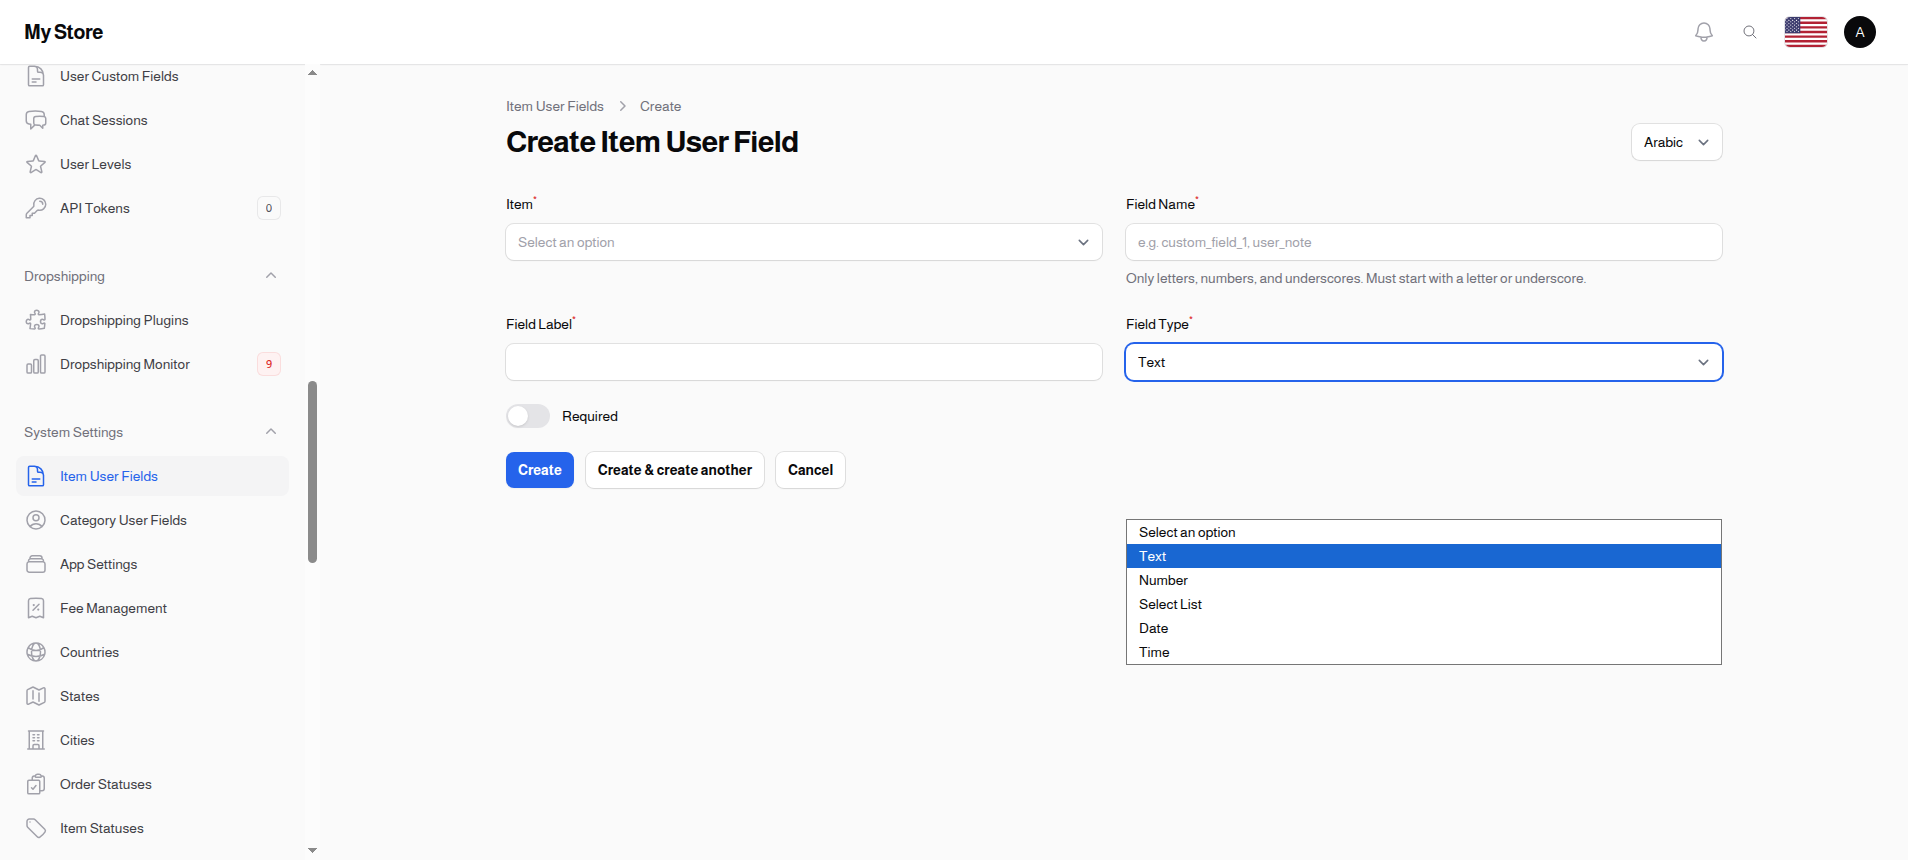Click the Item User Fields document icon
Screen dimensions: 1908x860
pyautogui.click(x=36, y=476)
